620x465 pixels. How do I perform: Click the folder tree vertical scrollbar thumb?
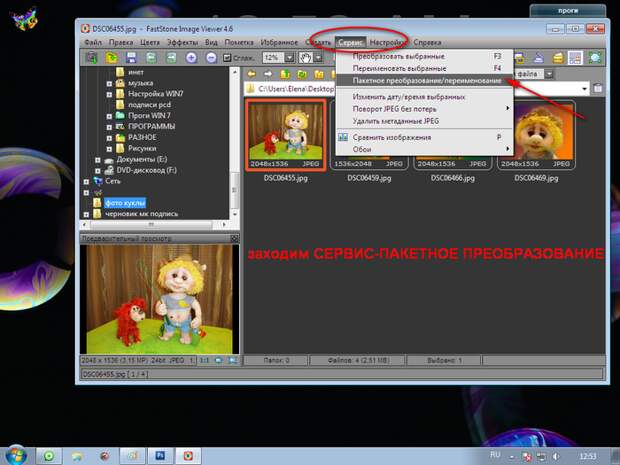coord(234,190)
